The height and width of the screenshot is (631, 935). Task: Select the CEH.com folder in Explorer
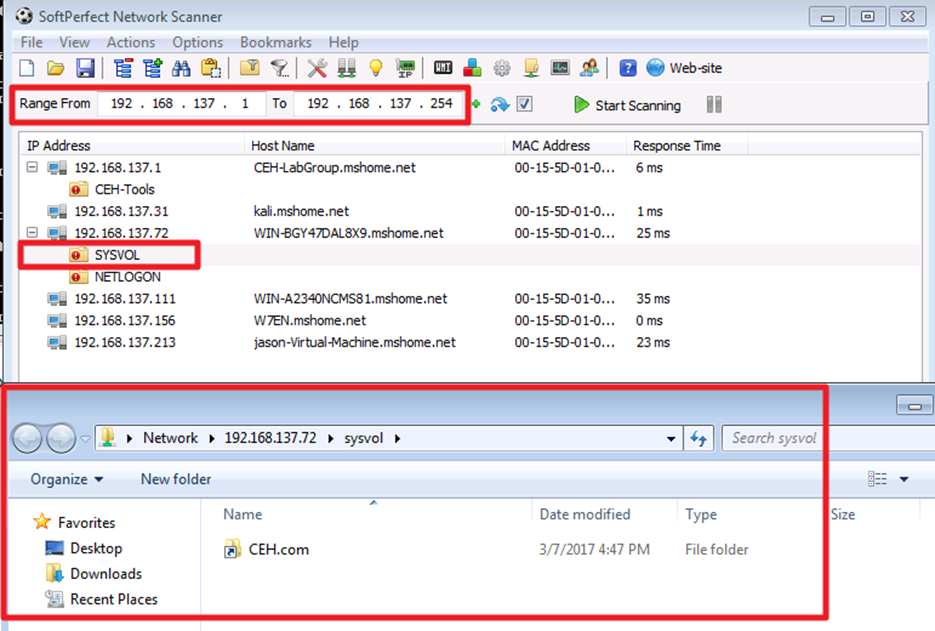(x=266, y=549)
